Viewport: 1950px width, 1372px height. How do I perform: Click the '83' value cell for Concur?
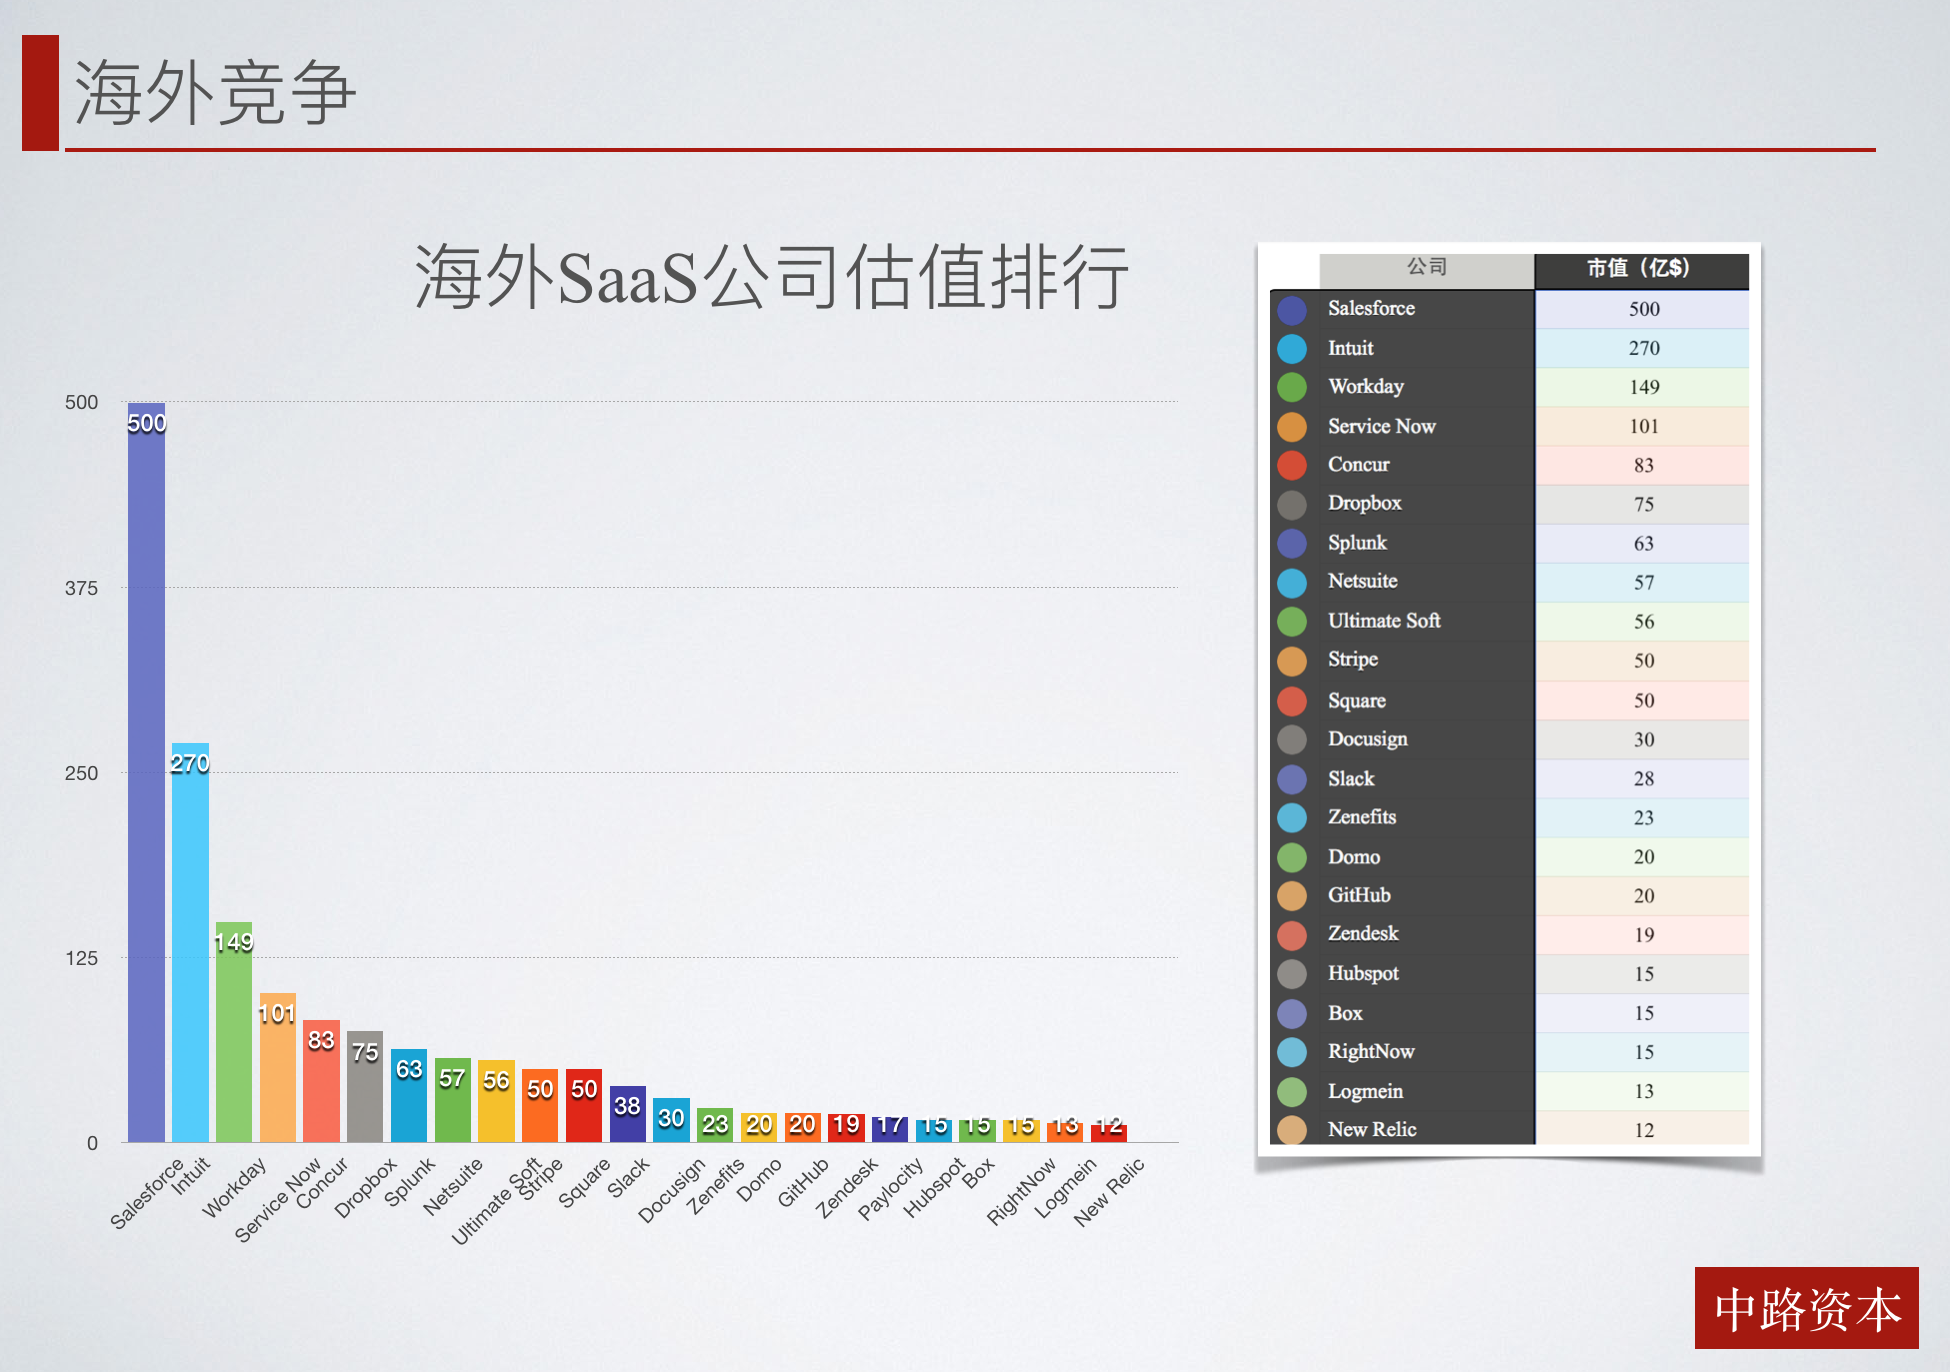tap(1642, 466)
